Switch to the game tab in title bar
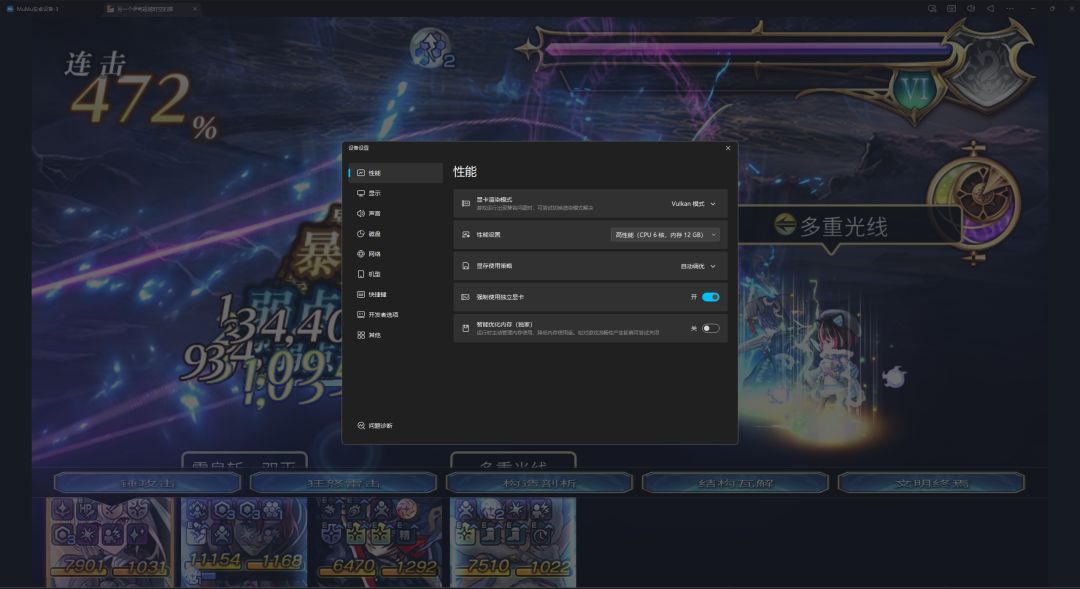The height and width of the screenshot is (589, 1080). [147, 9]
